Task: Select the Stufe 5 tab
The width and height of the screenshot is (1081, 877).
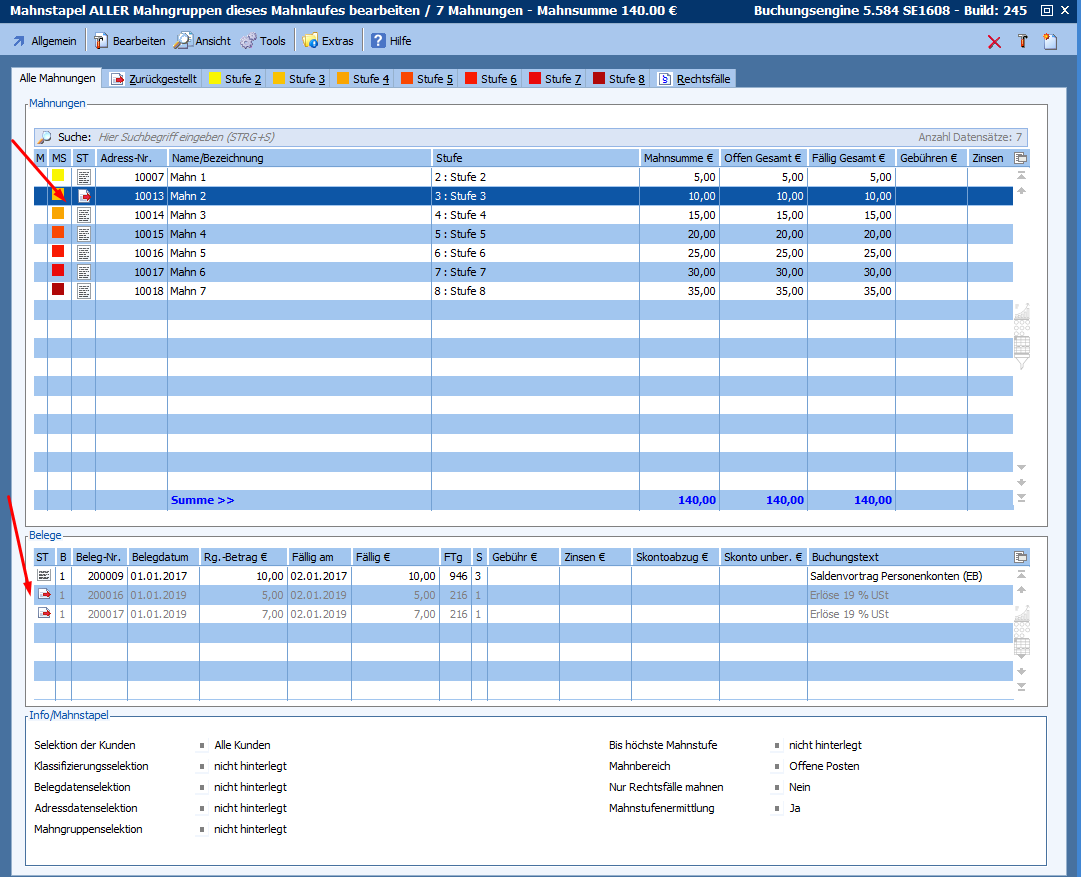Action: (427, 79)
